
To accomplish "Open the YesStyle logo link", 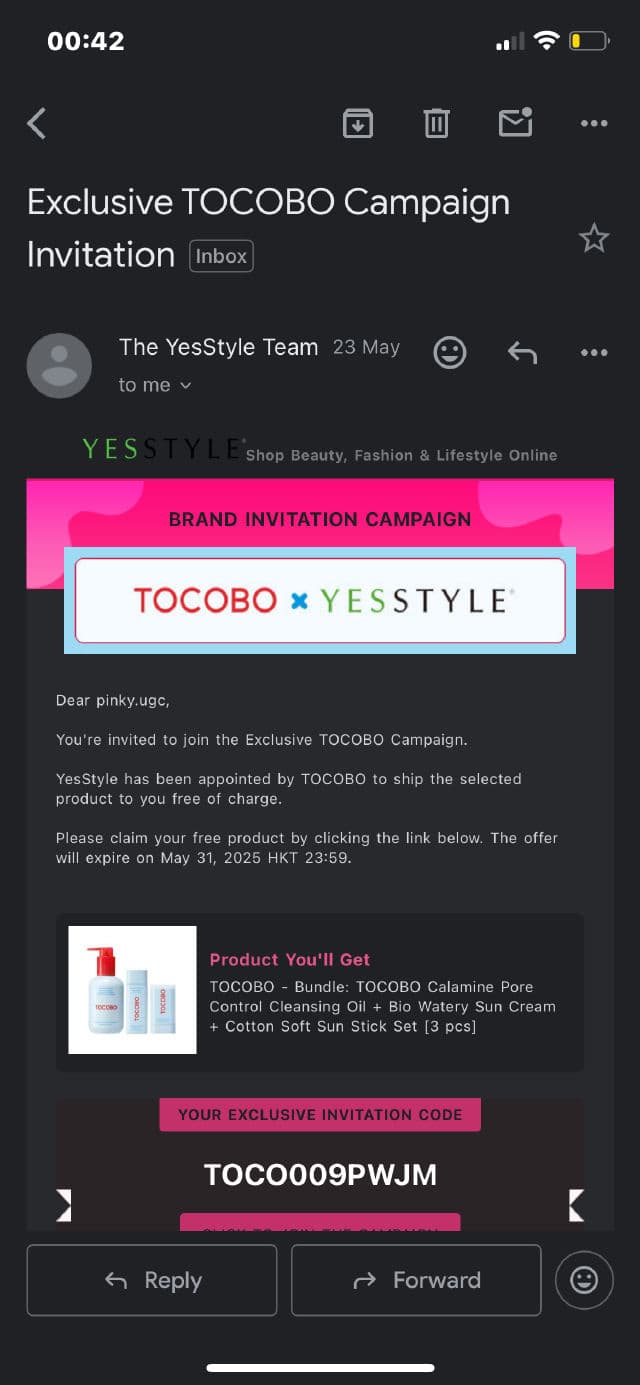I will click(x=163, y=449).
